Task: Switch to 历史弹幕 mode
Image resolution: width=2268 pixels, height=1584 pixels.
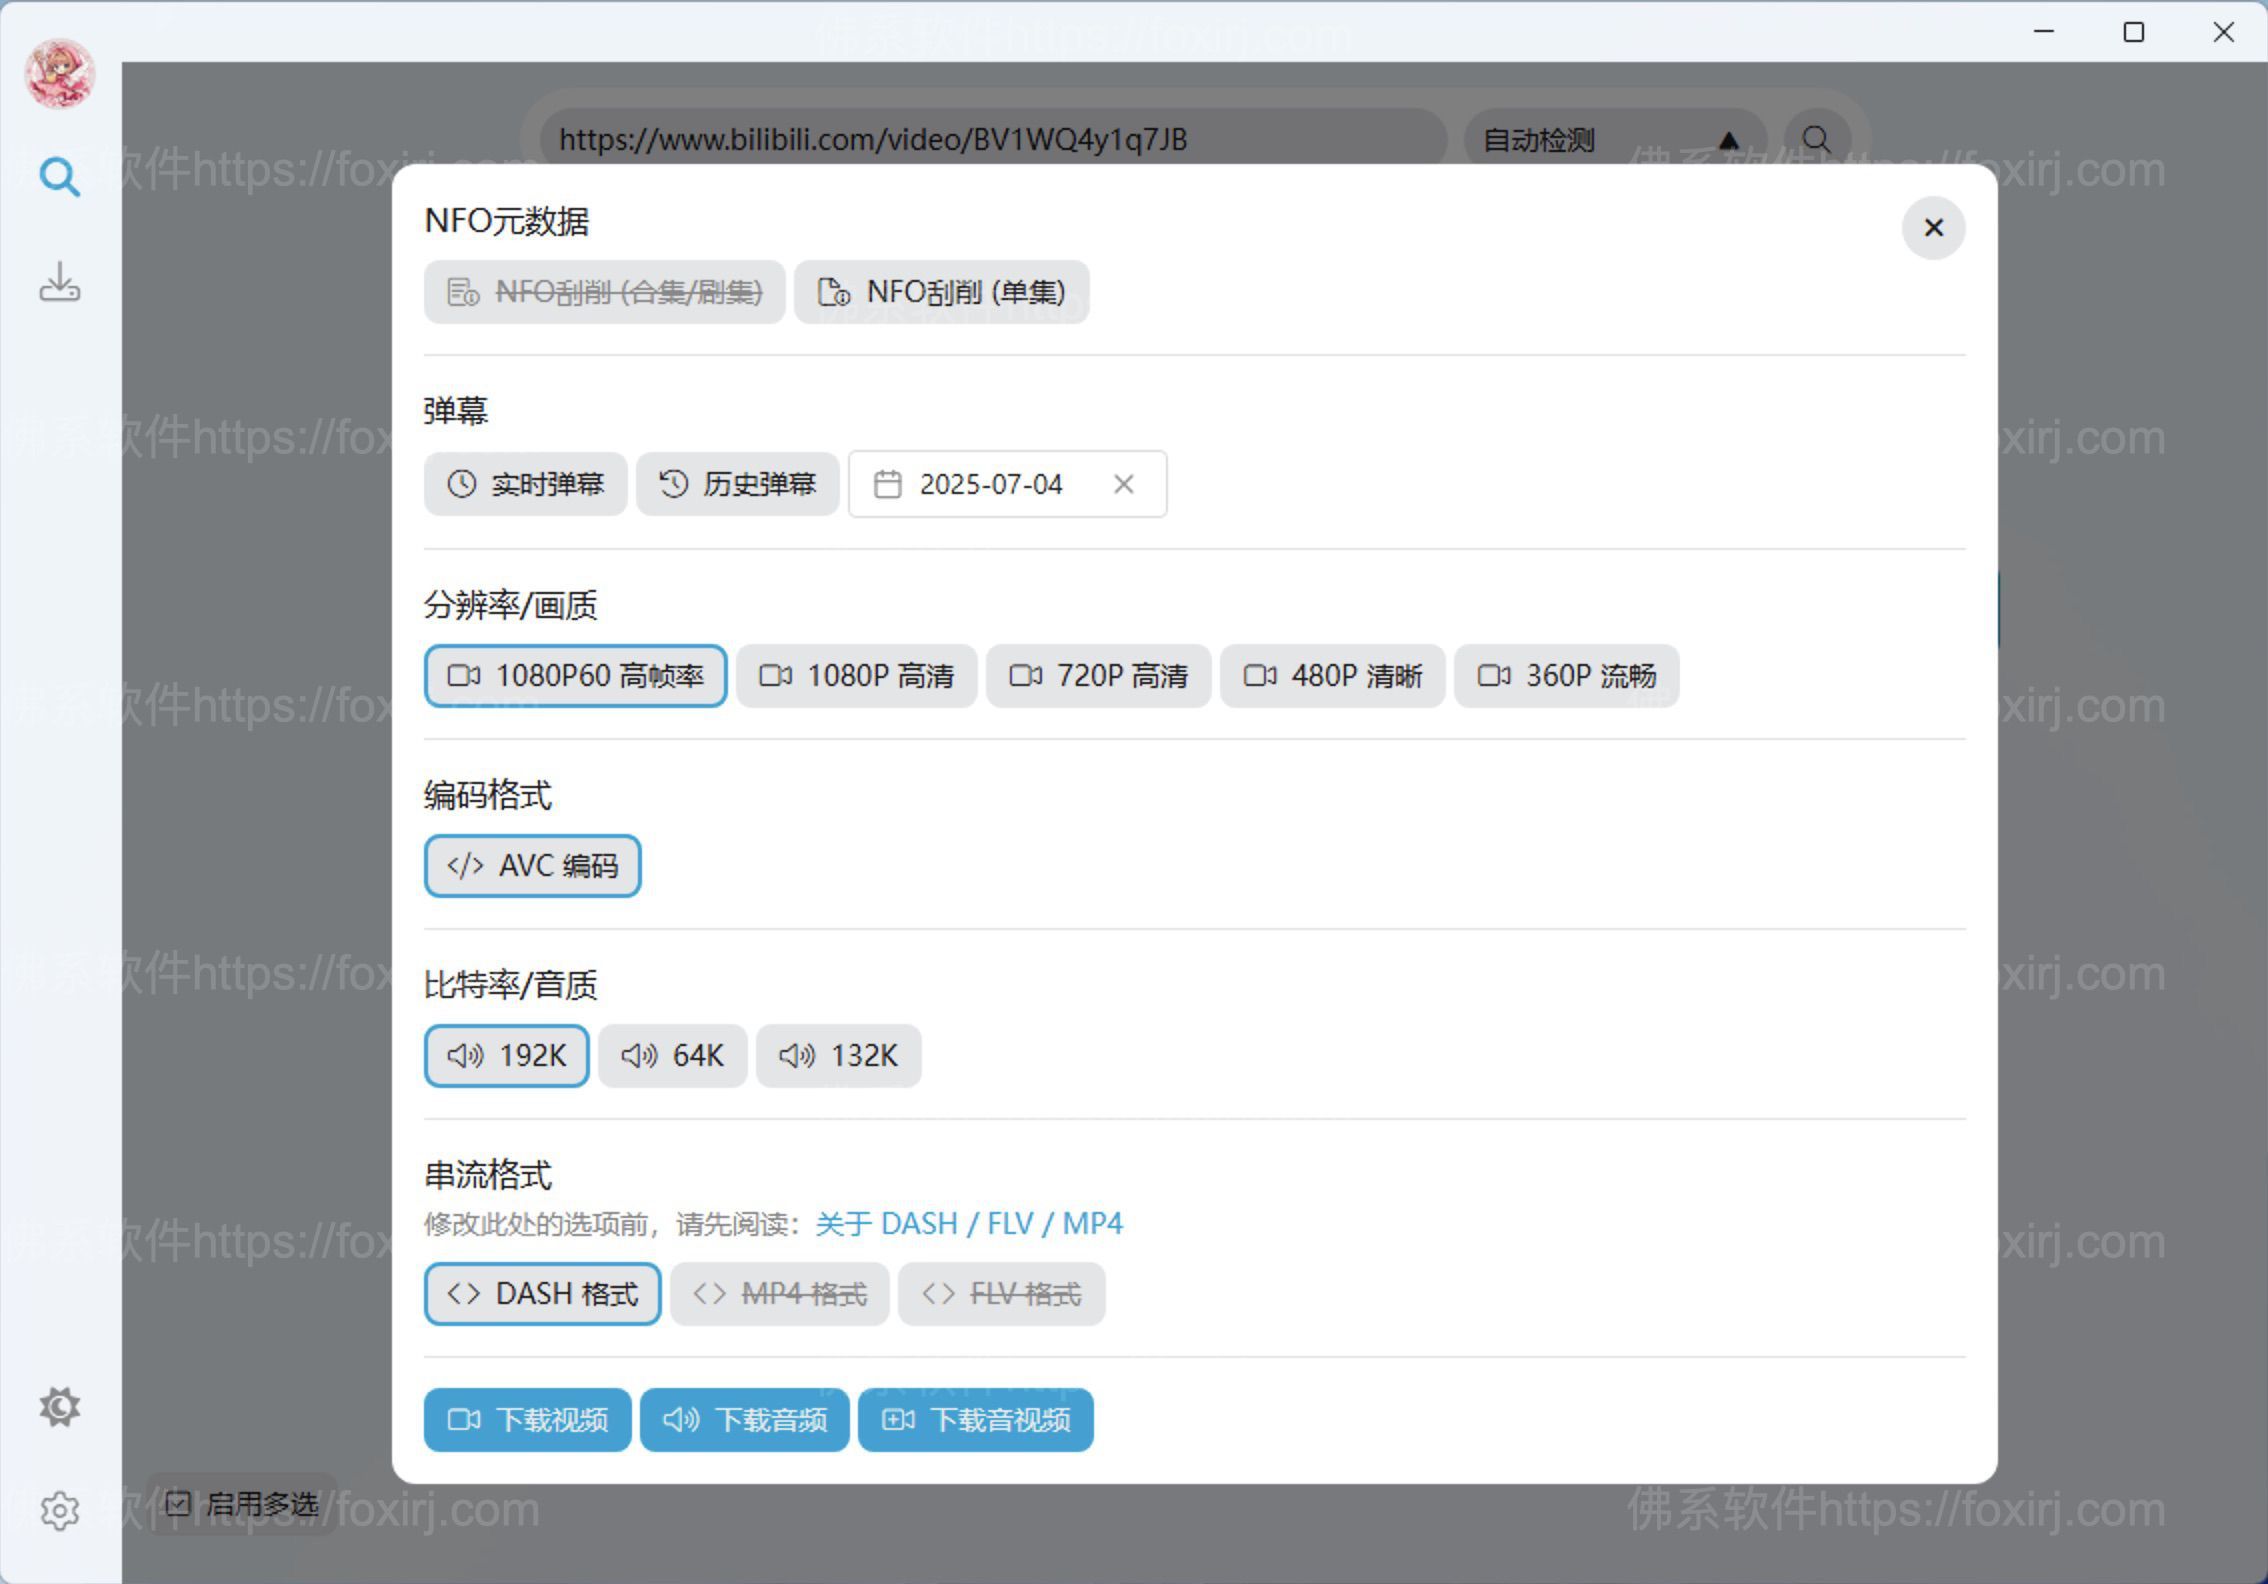Action: tap(738, 484)
